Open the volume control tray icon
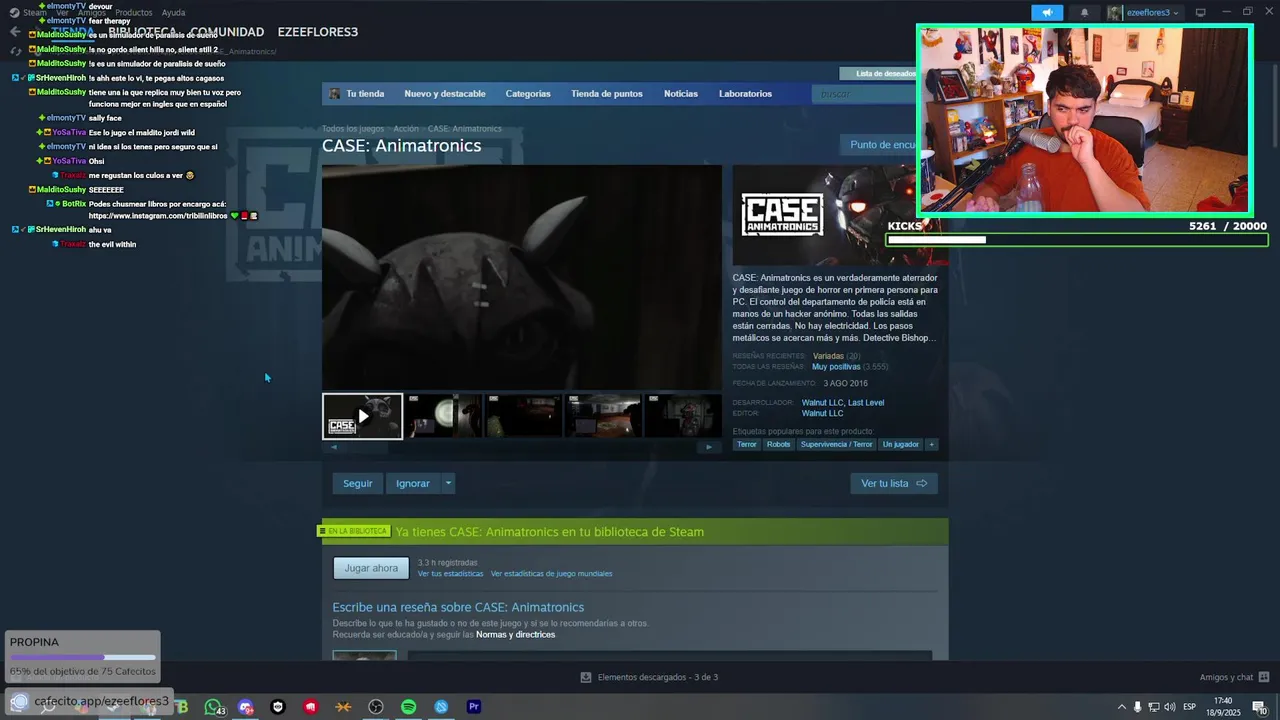This screenshot has height=720, width=1280. click(x=1169, y=707)
